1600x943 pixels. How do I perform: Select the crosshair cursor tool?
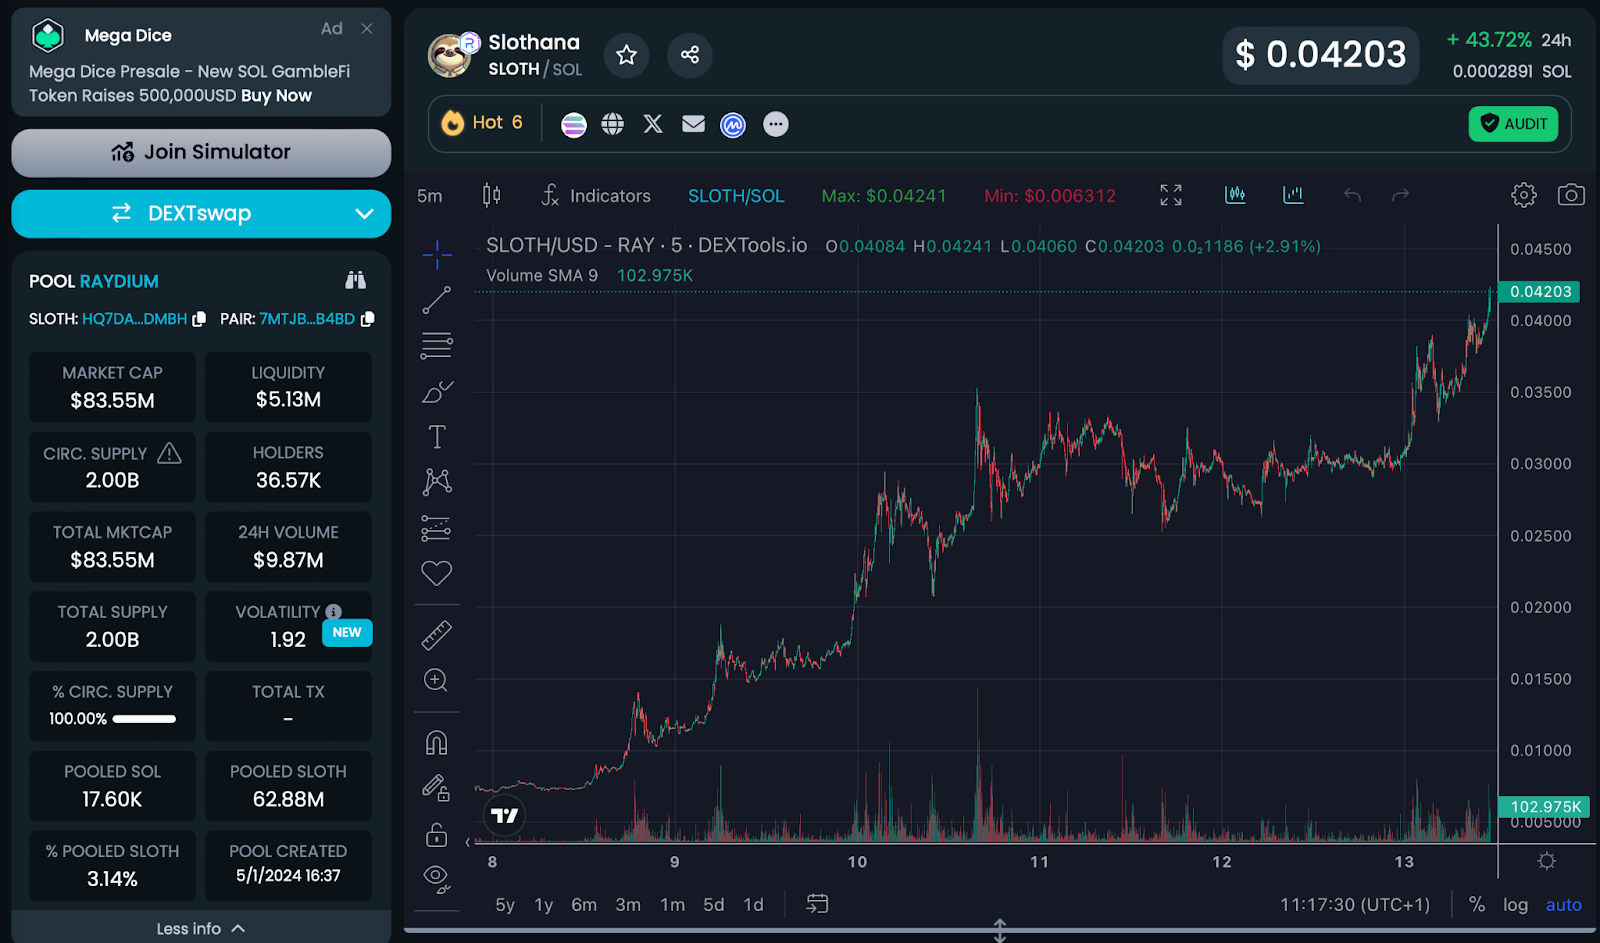pos(437,255)
